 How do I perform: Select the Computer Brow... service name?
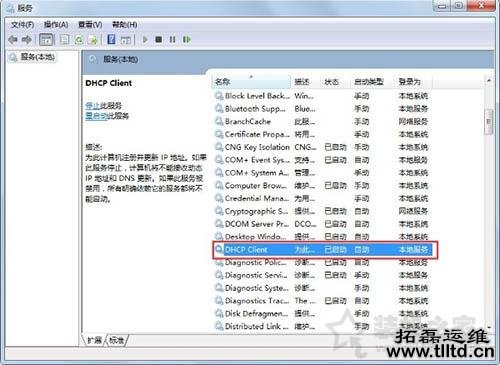pyautogui.click(x=256, y=185)
